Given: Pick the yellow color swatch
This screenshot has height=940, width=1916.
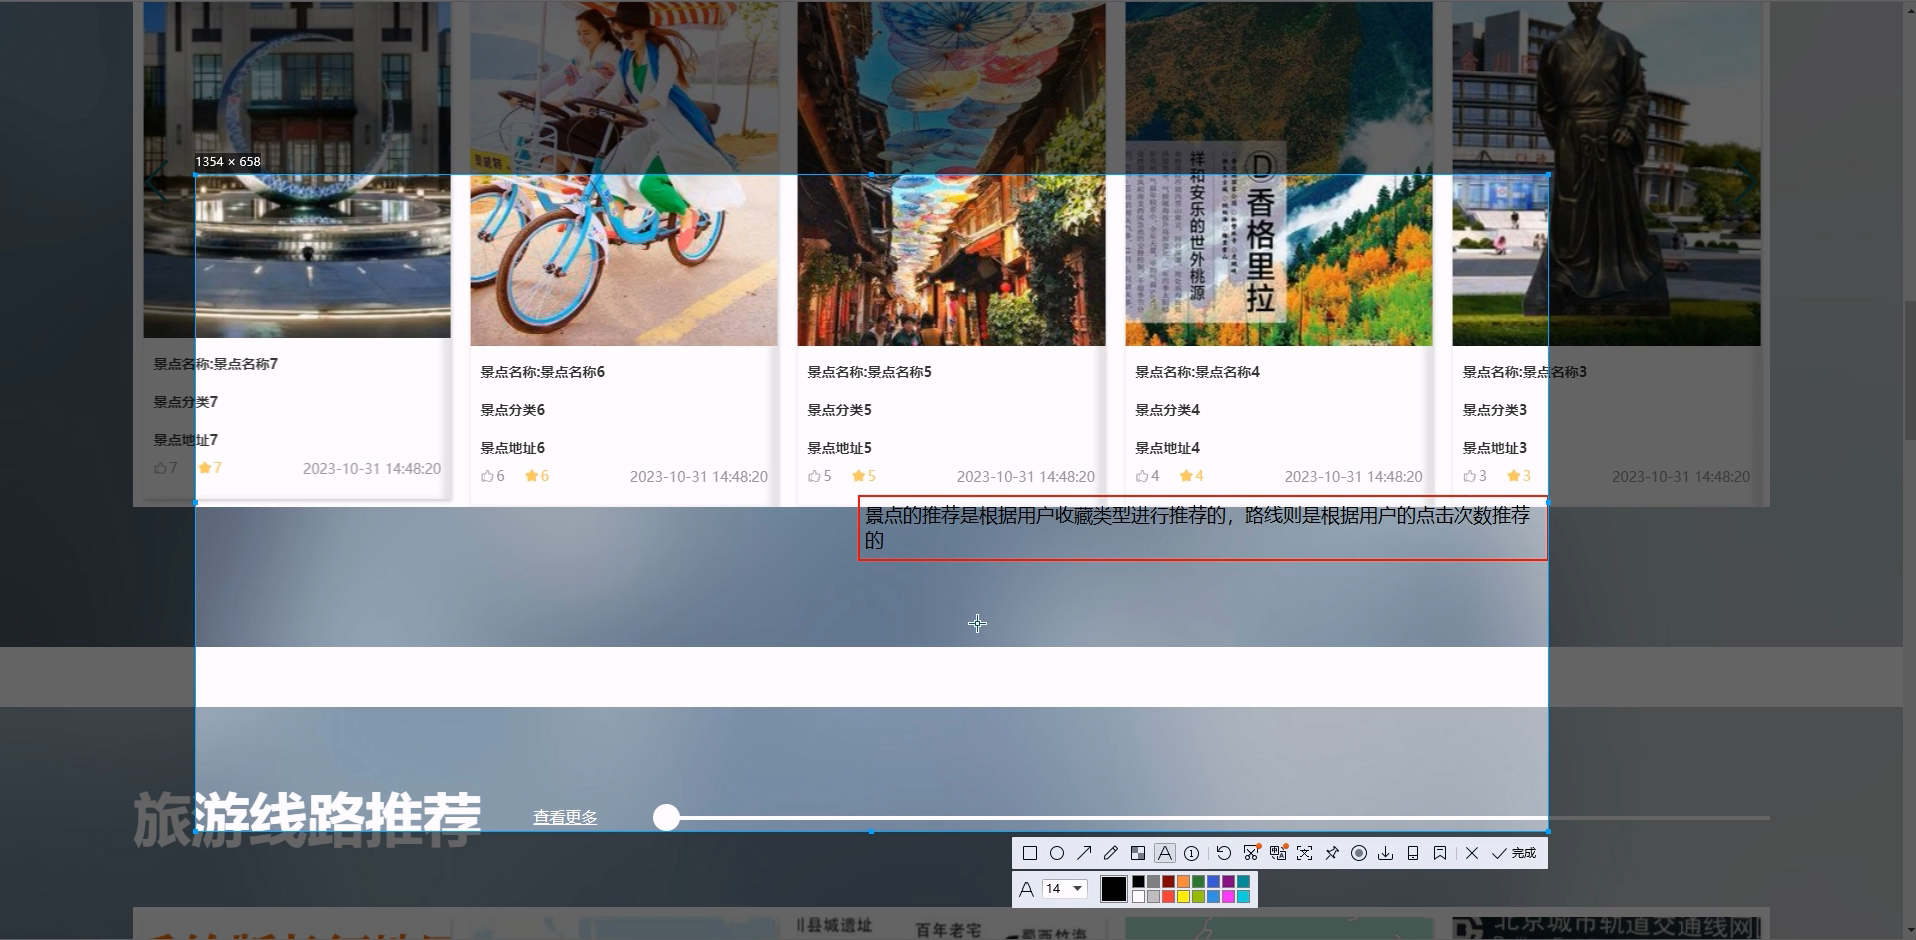Looking at the screenshot, I should (x=1183, y=896).
